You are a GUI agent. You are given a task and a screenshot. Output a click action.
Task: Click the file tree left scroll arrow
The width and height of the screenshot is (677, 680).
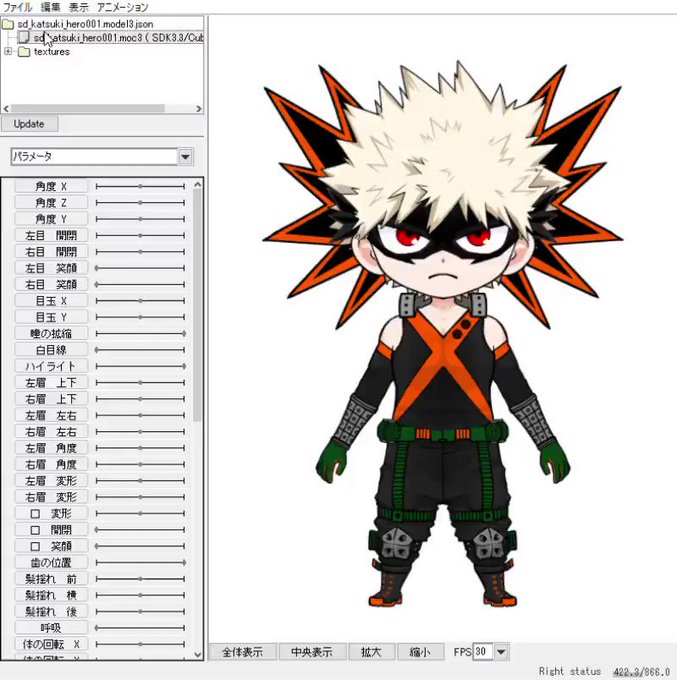pyautogui.click(x=6, y=108)
